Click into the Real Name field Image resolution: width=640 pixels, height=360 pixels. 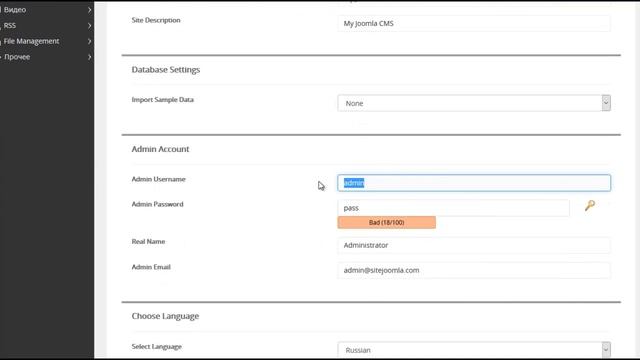point(474,245)
